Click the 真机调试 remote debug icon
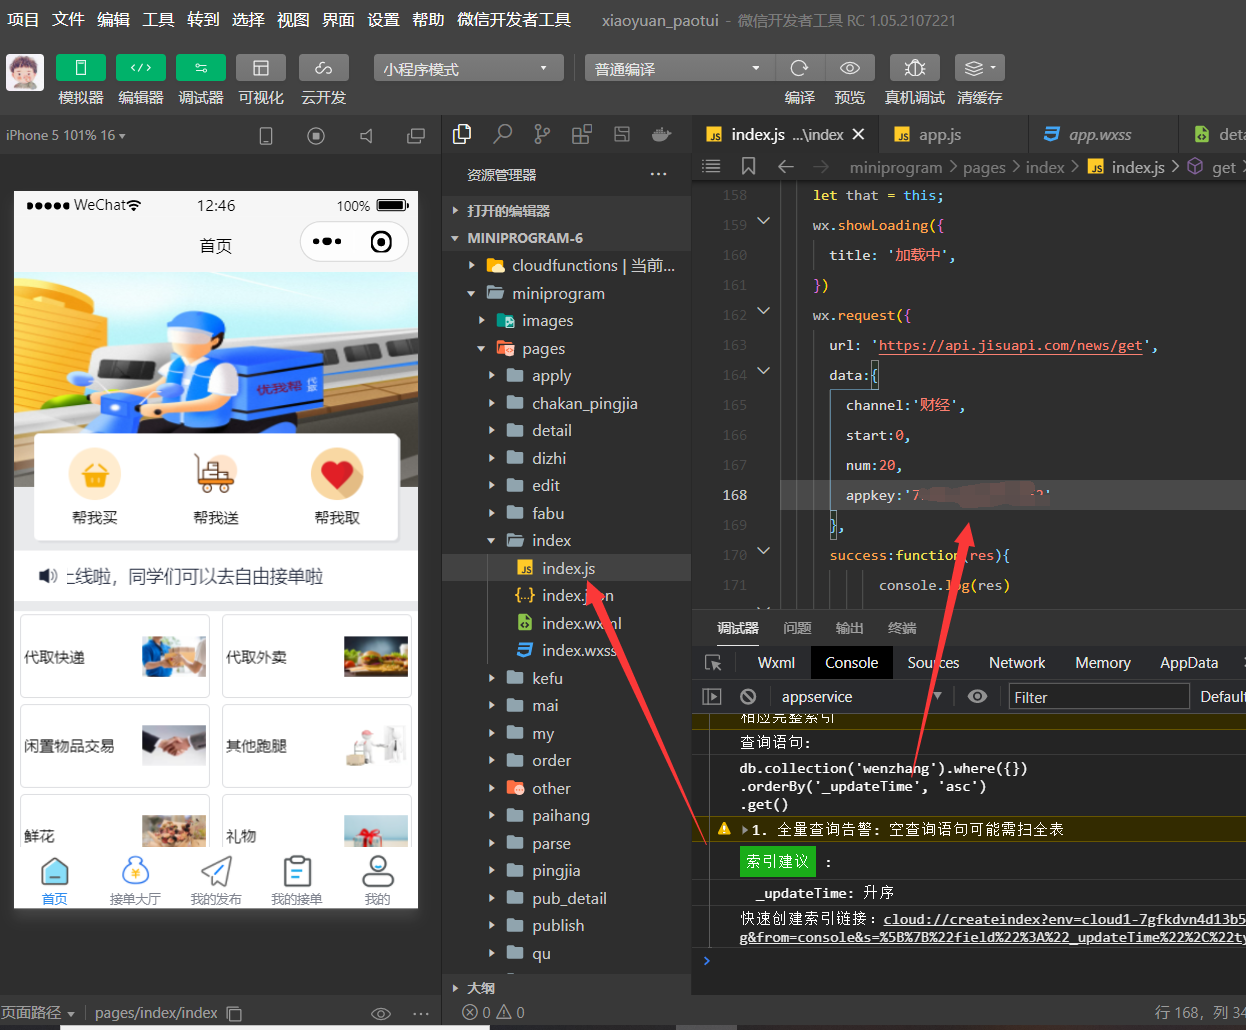The height and width of the screenshot is (1030, 1246). 914,68
